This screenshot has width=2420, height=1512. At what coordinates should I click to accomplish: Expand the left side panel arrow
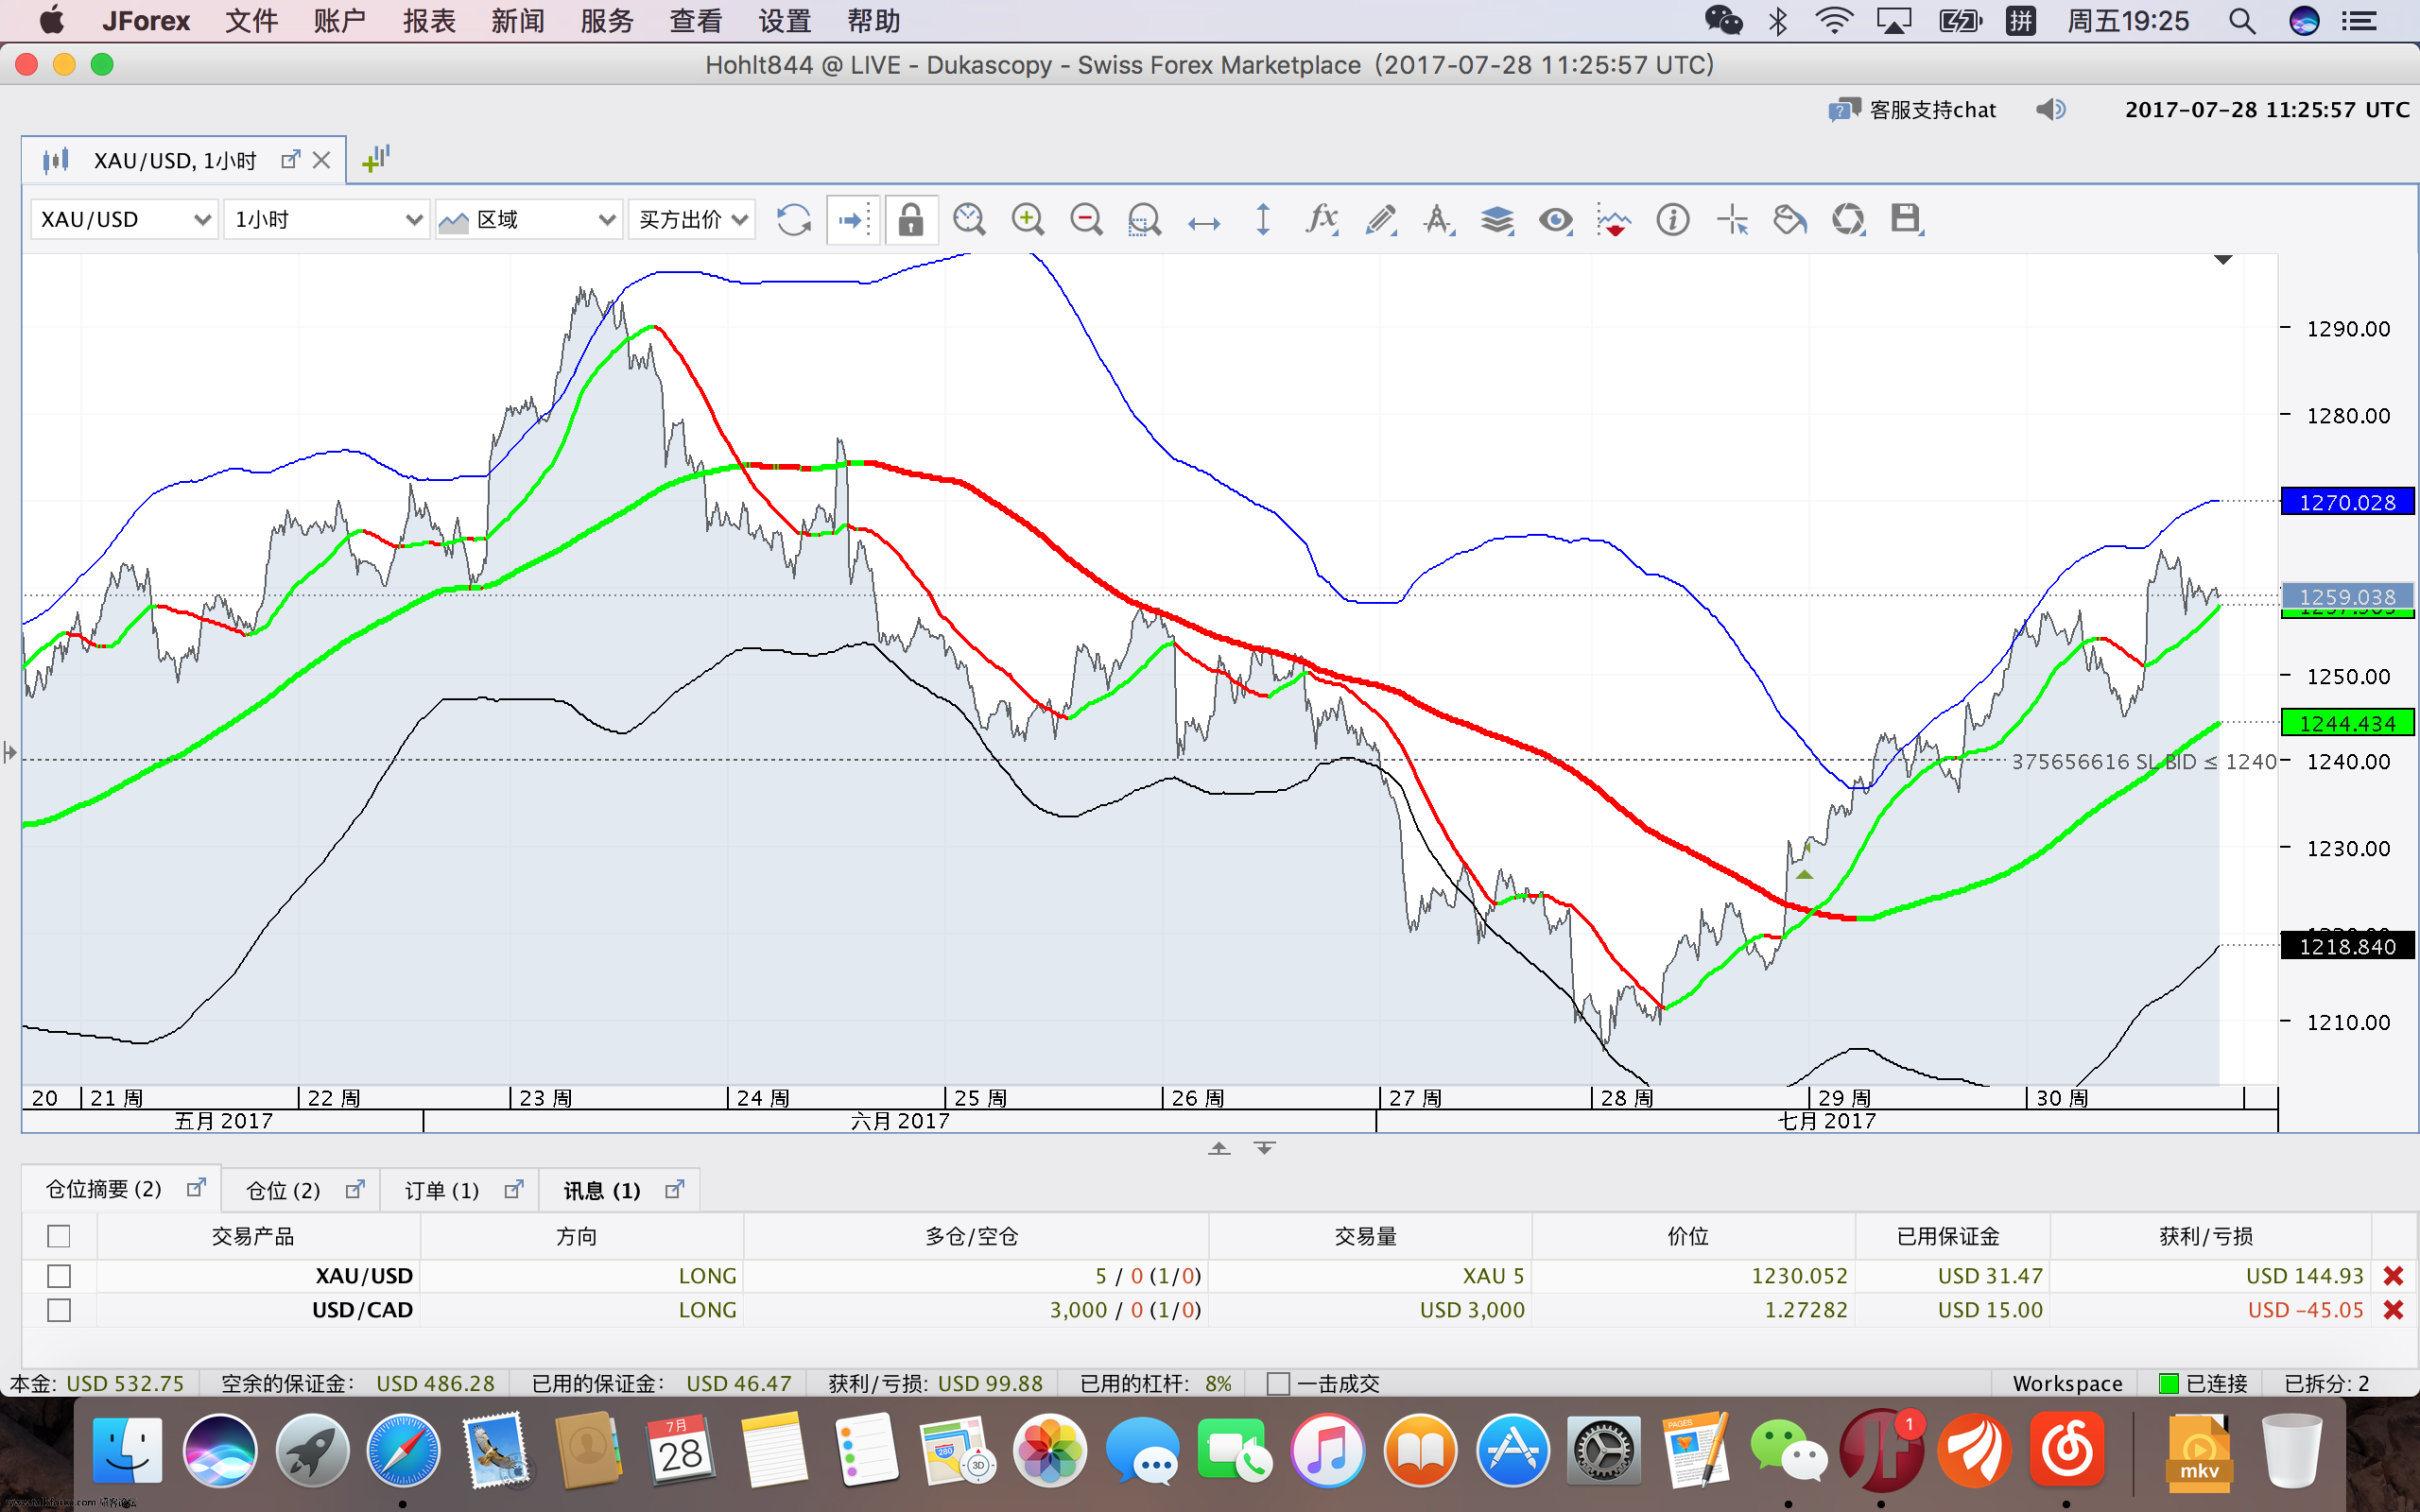point(10,752)
